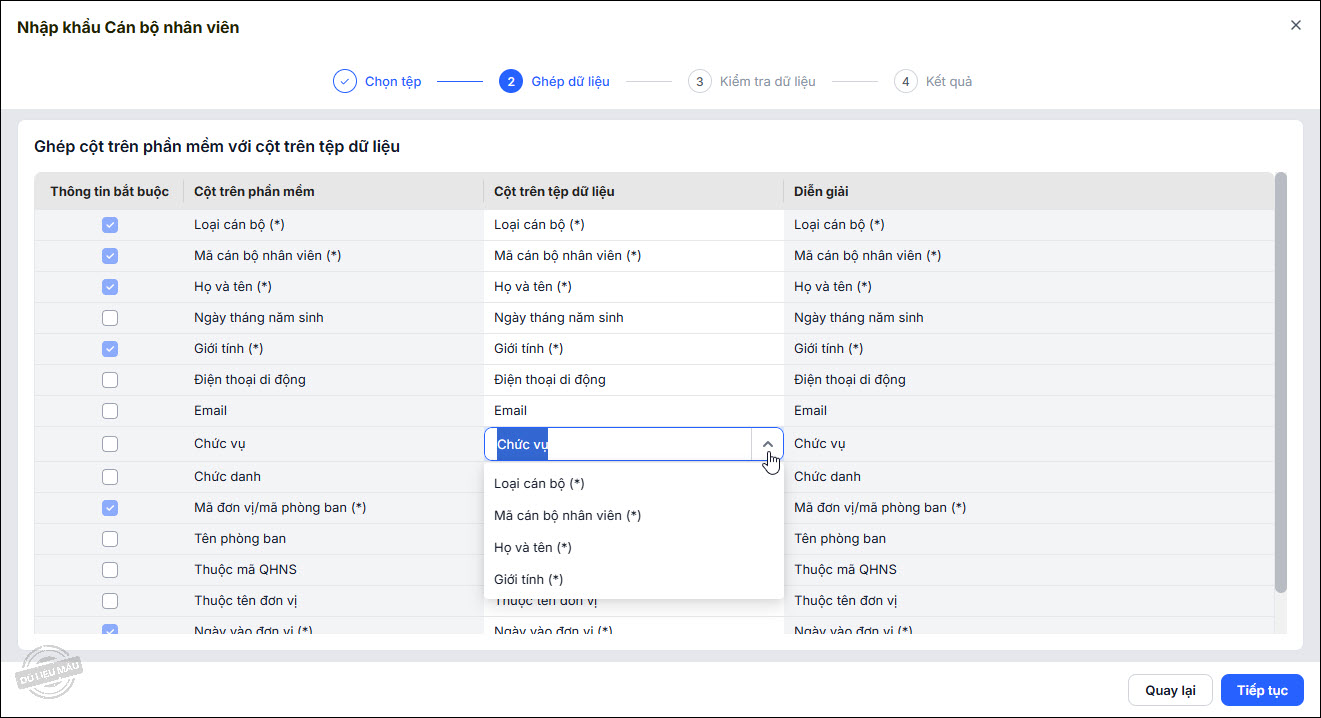Click the step 3 numbered circle icon
Screen dimensions: 1321x718
coord(700,82)
